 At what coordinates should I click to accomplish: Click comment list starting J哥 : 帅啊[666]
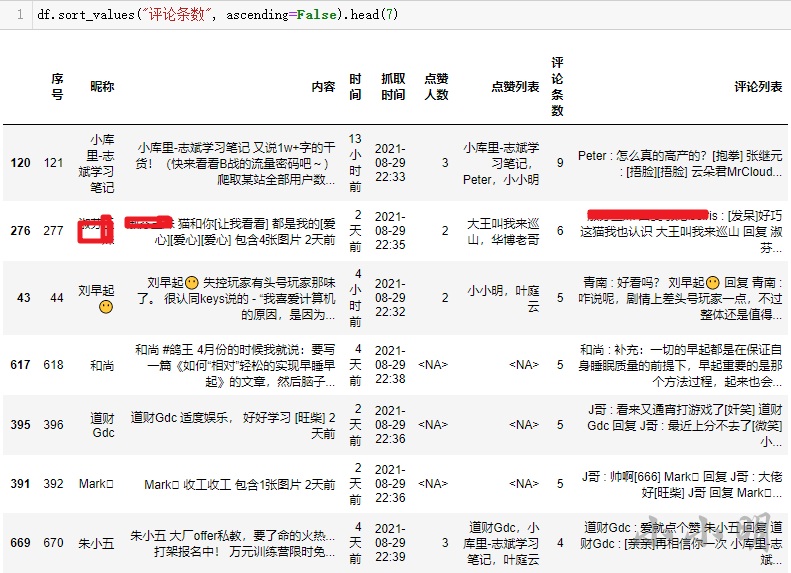pyautogui.click(x=682, y=484)
